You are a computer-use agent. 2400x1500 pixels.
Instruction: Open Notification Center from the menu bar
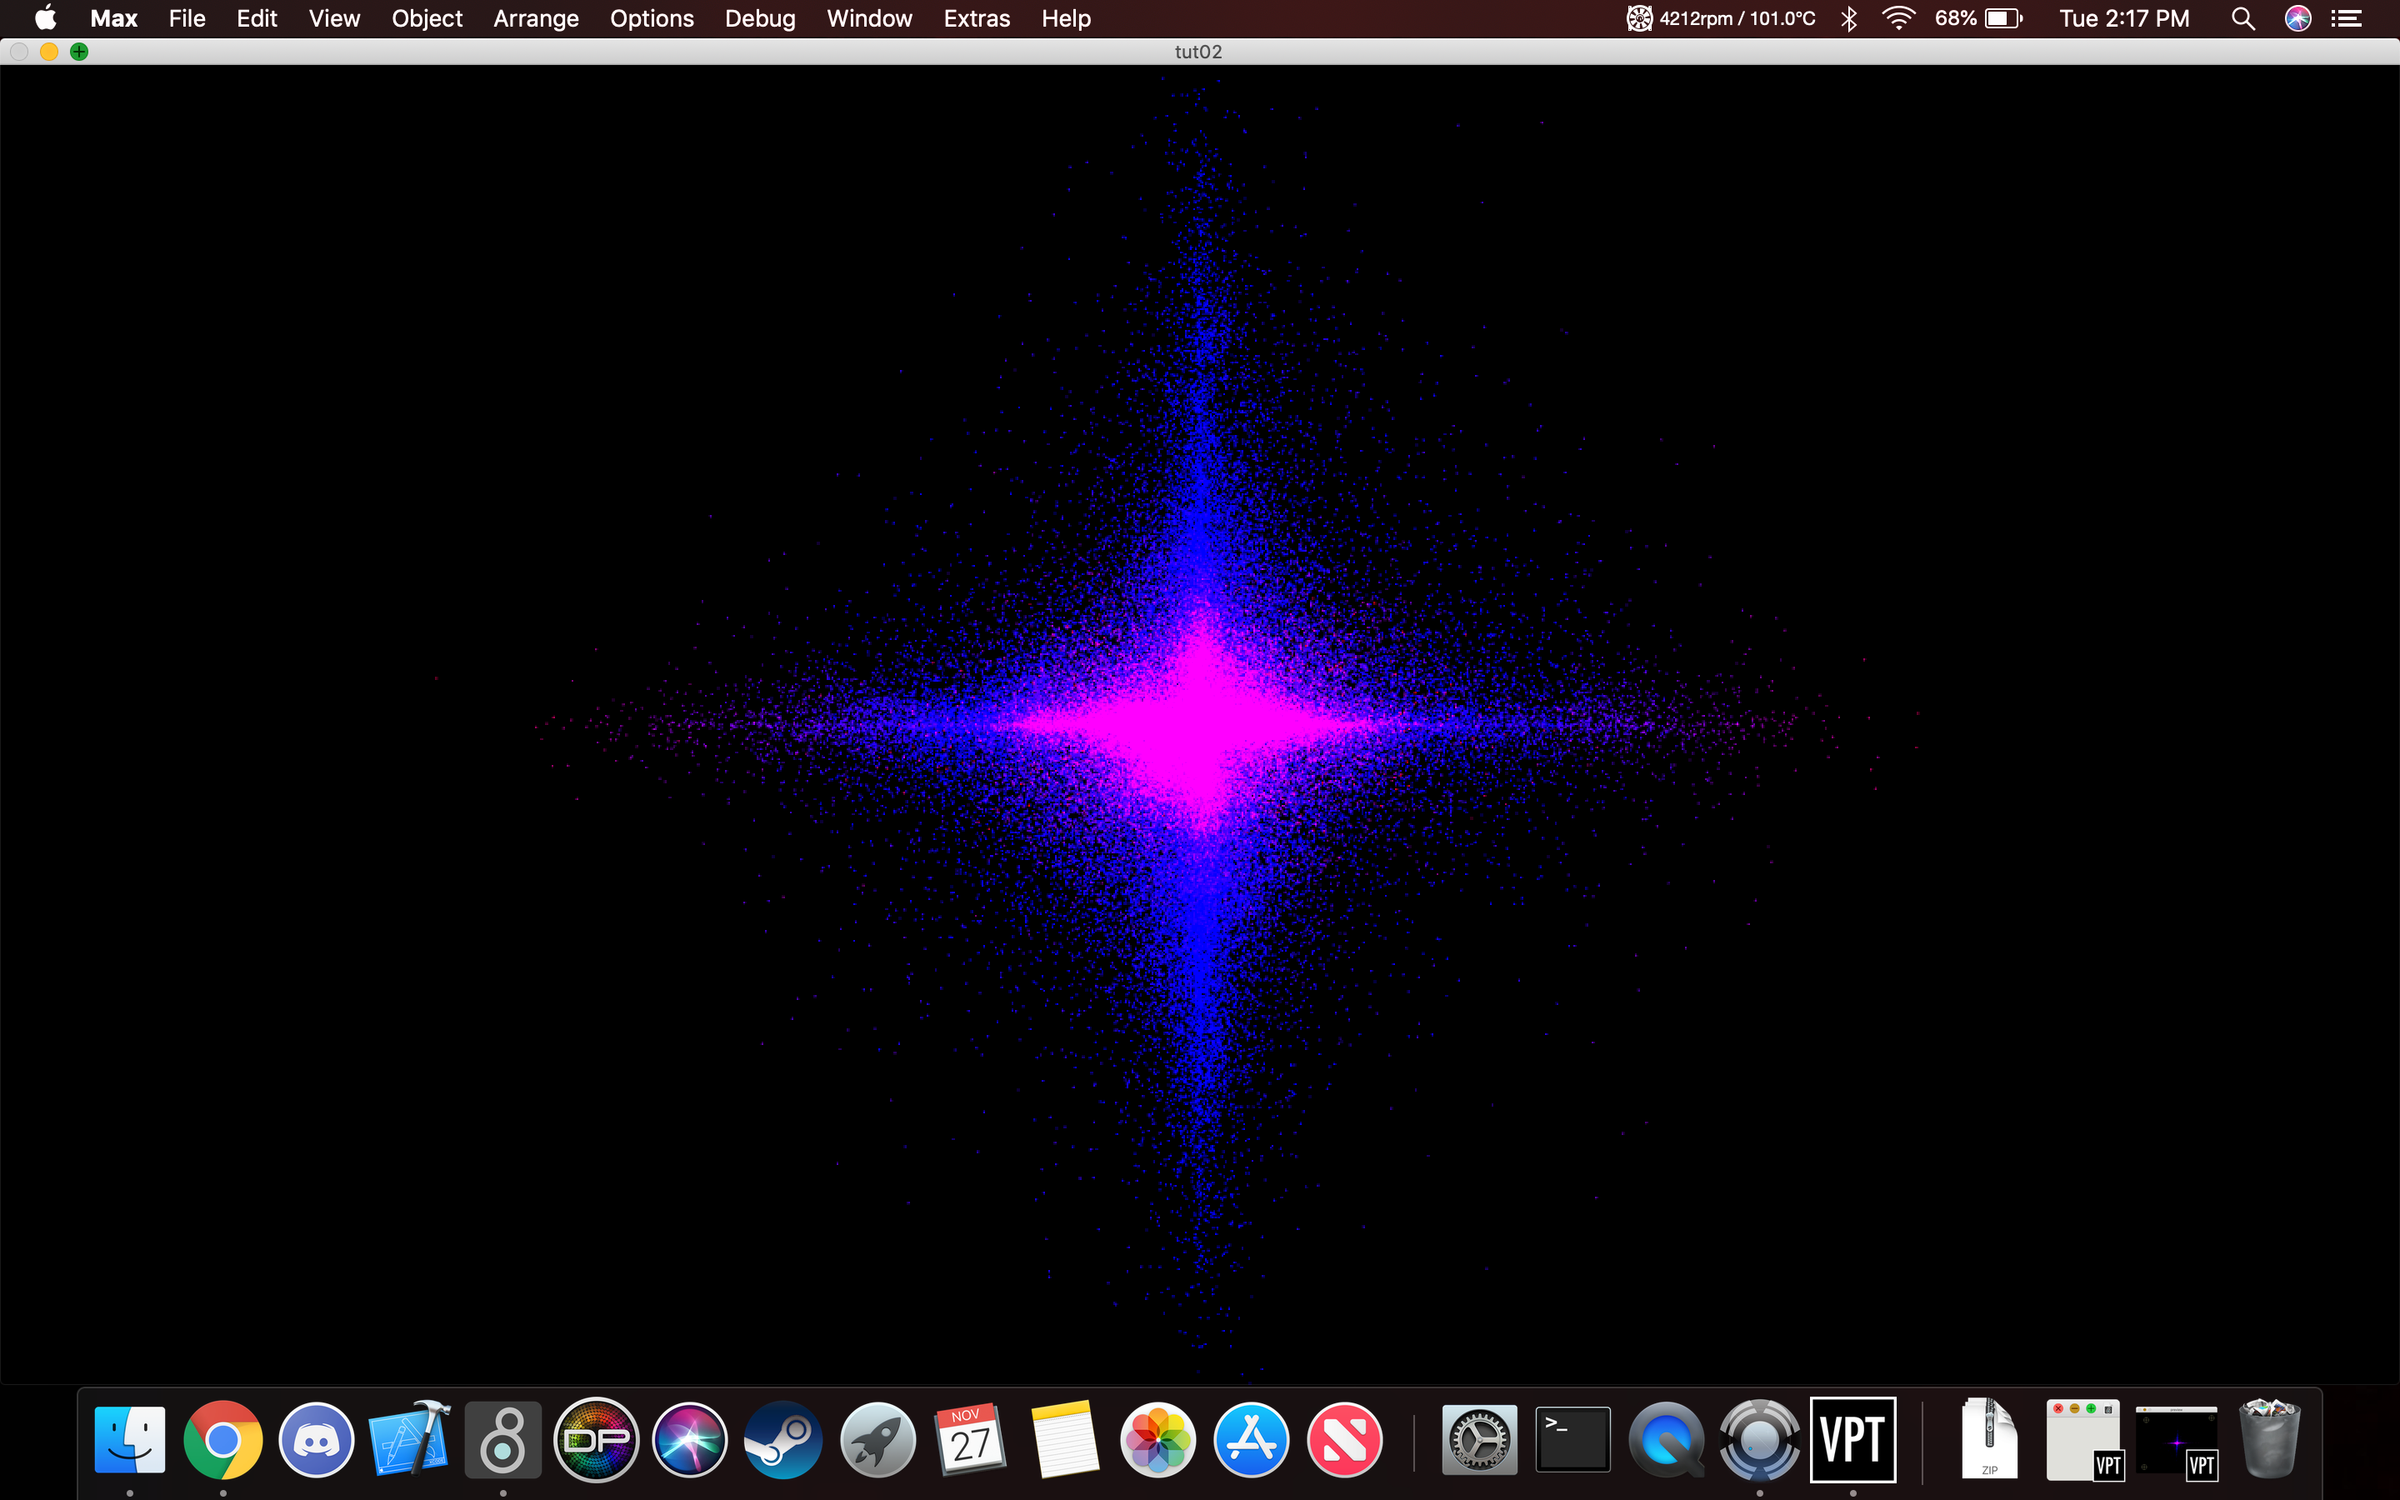2347,18
